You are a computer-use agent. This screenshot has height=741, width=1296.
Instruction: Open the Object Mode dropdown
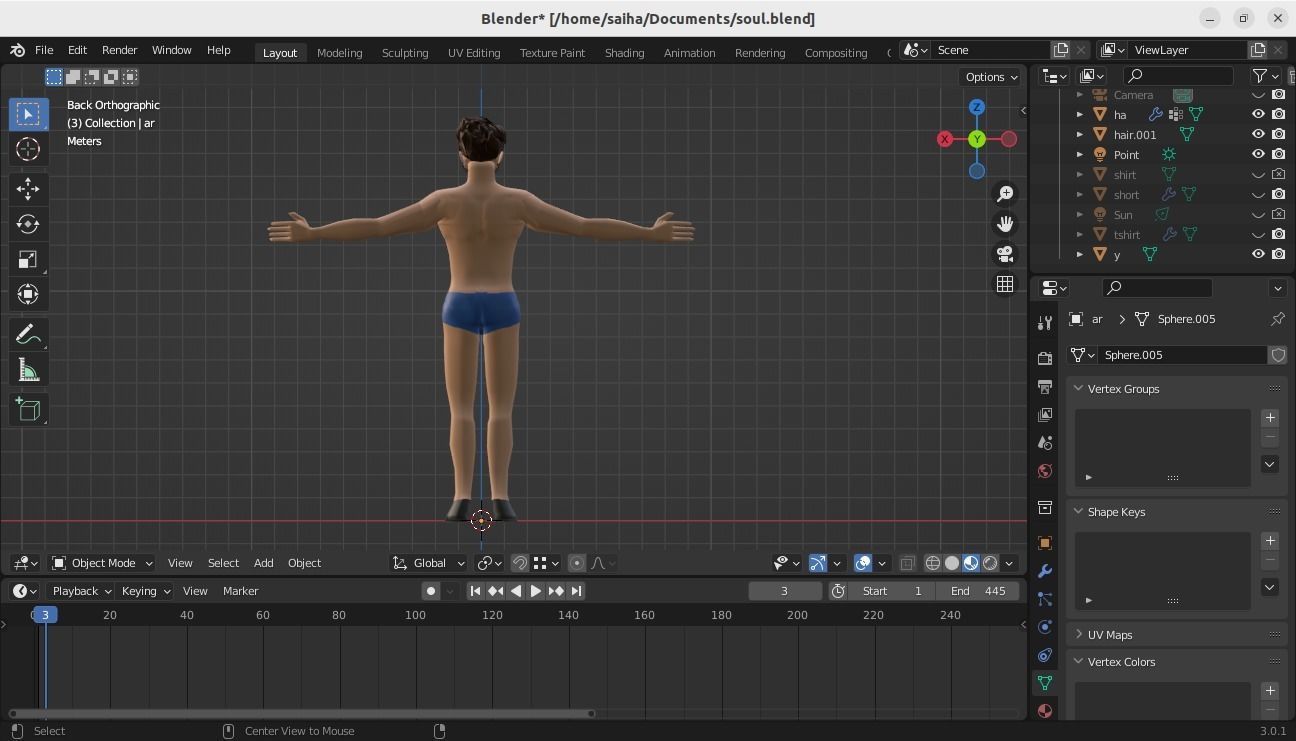tap(102, 563)
